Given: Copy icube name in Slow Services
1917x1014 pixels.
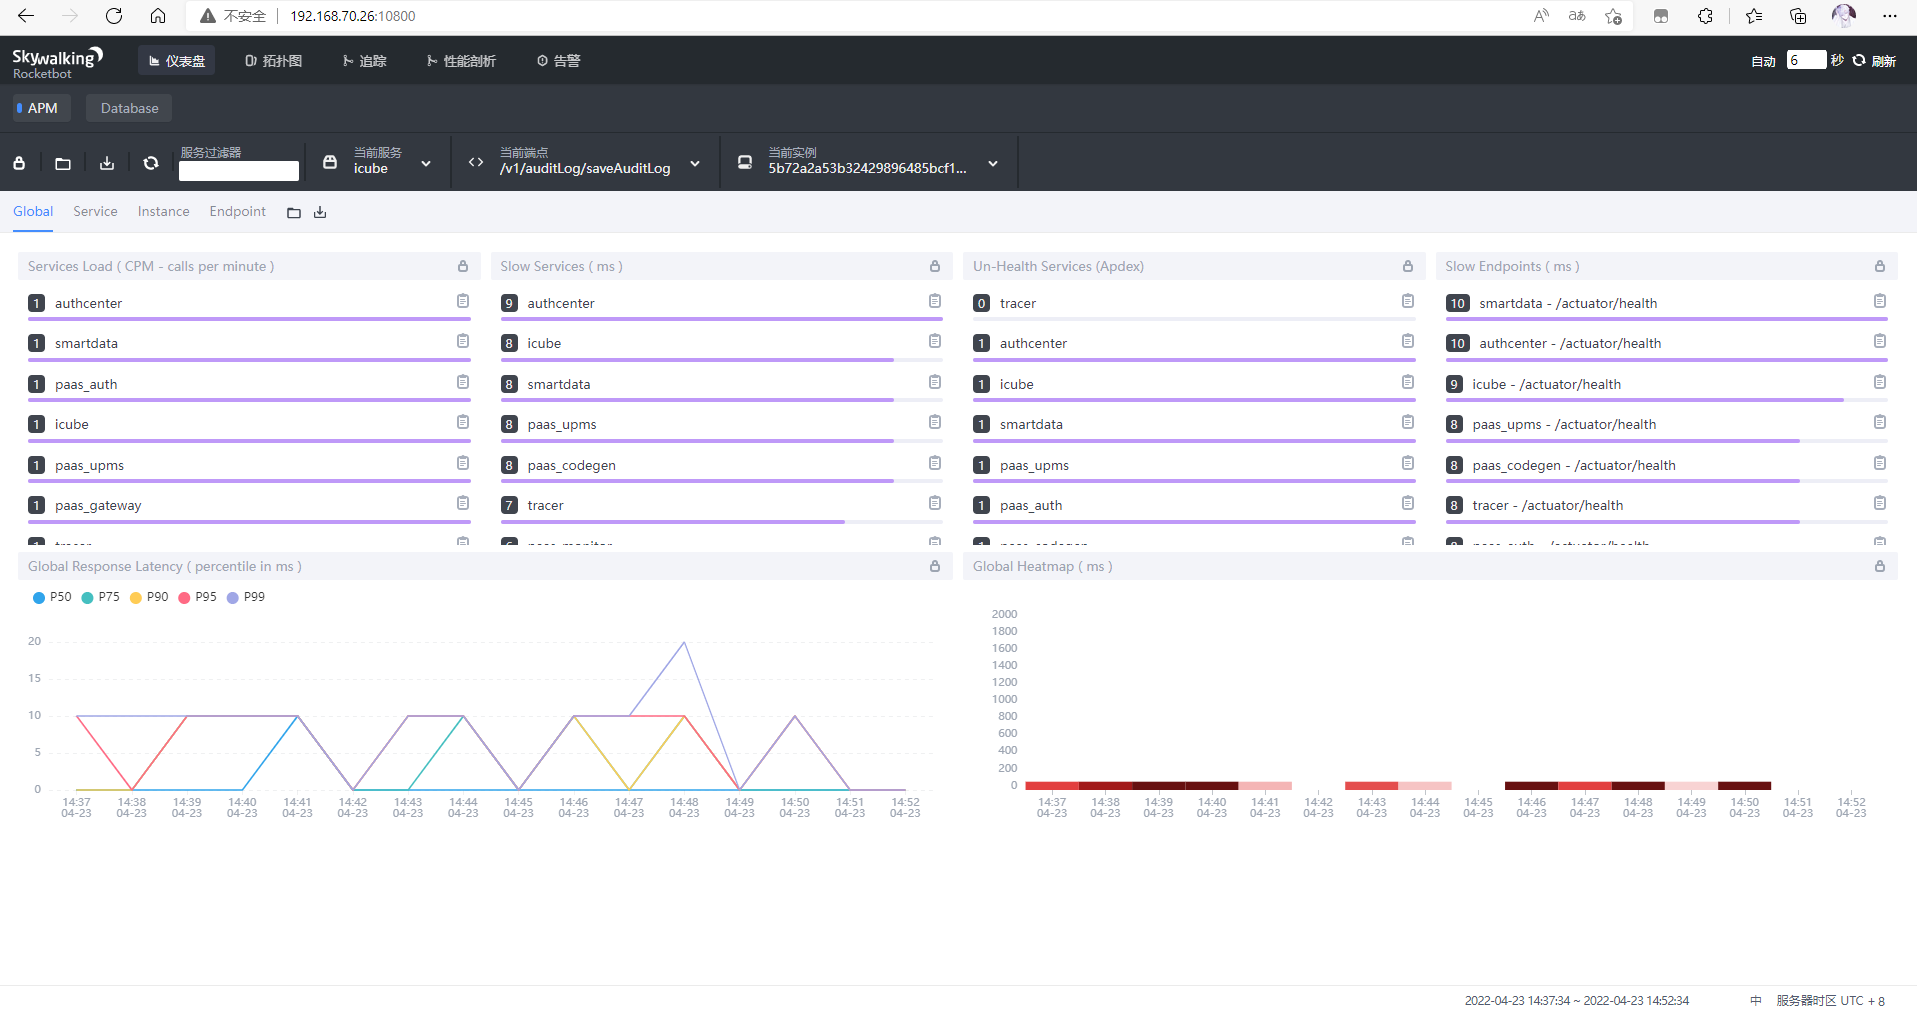Looking at the screenshot, I should tap(935, 341).
